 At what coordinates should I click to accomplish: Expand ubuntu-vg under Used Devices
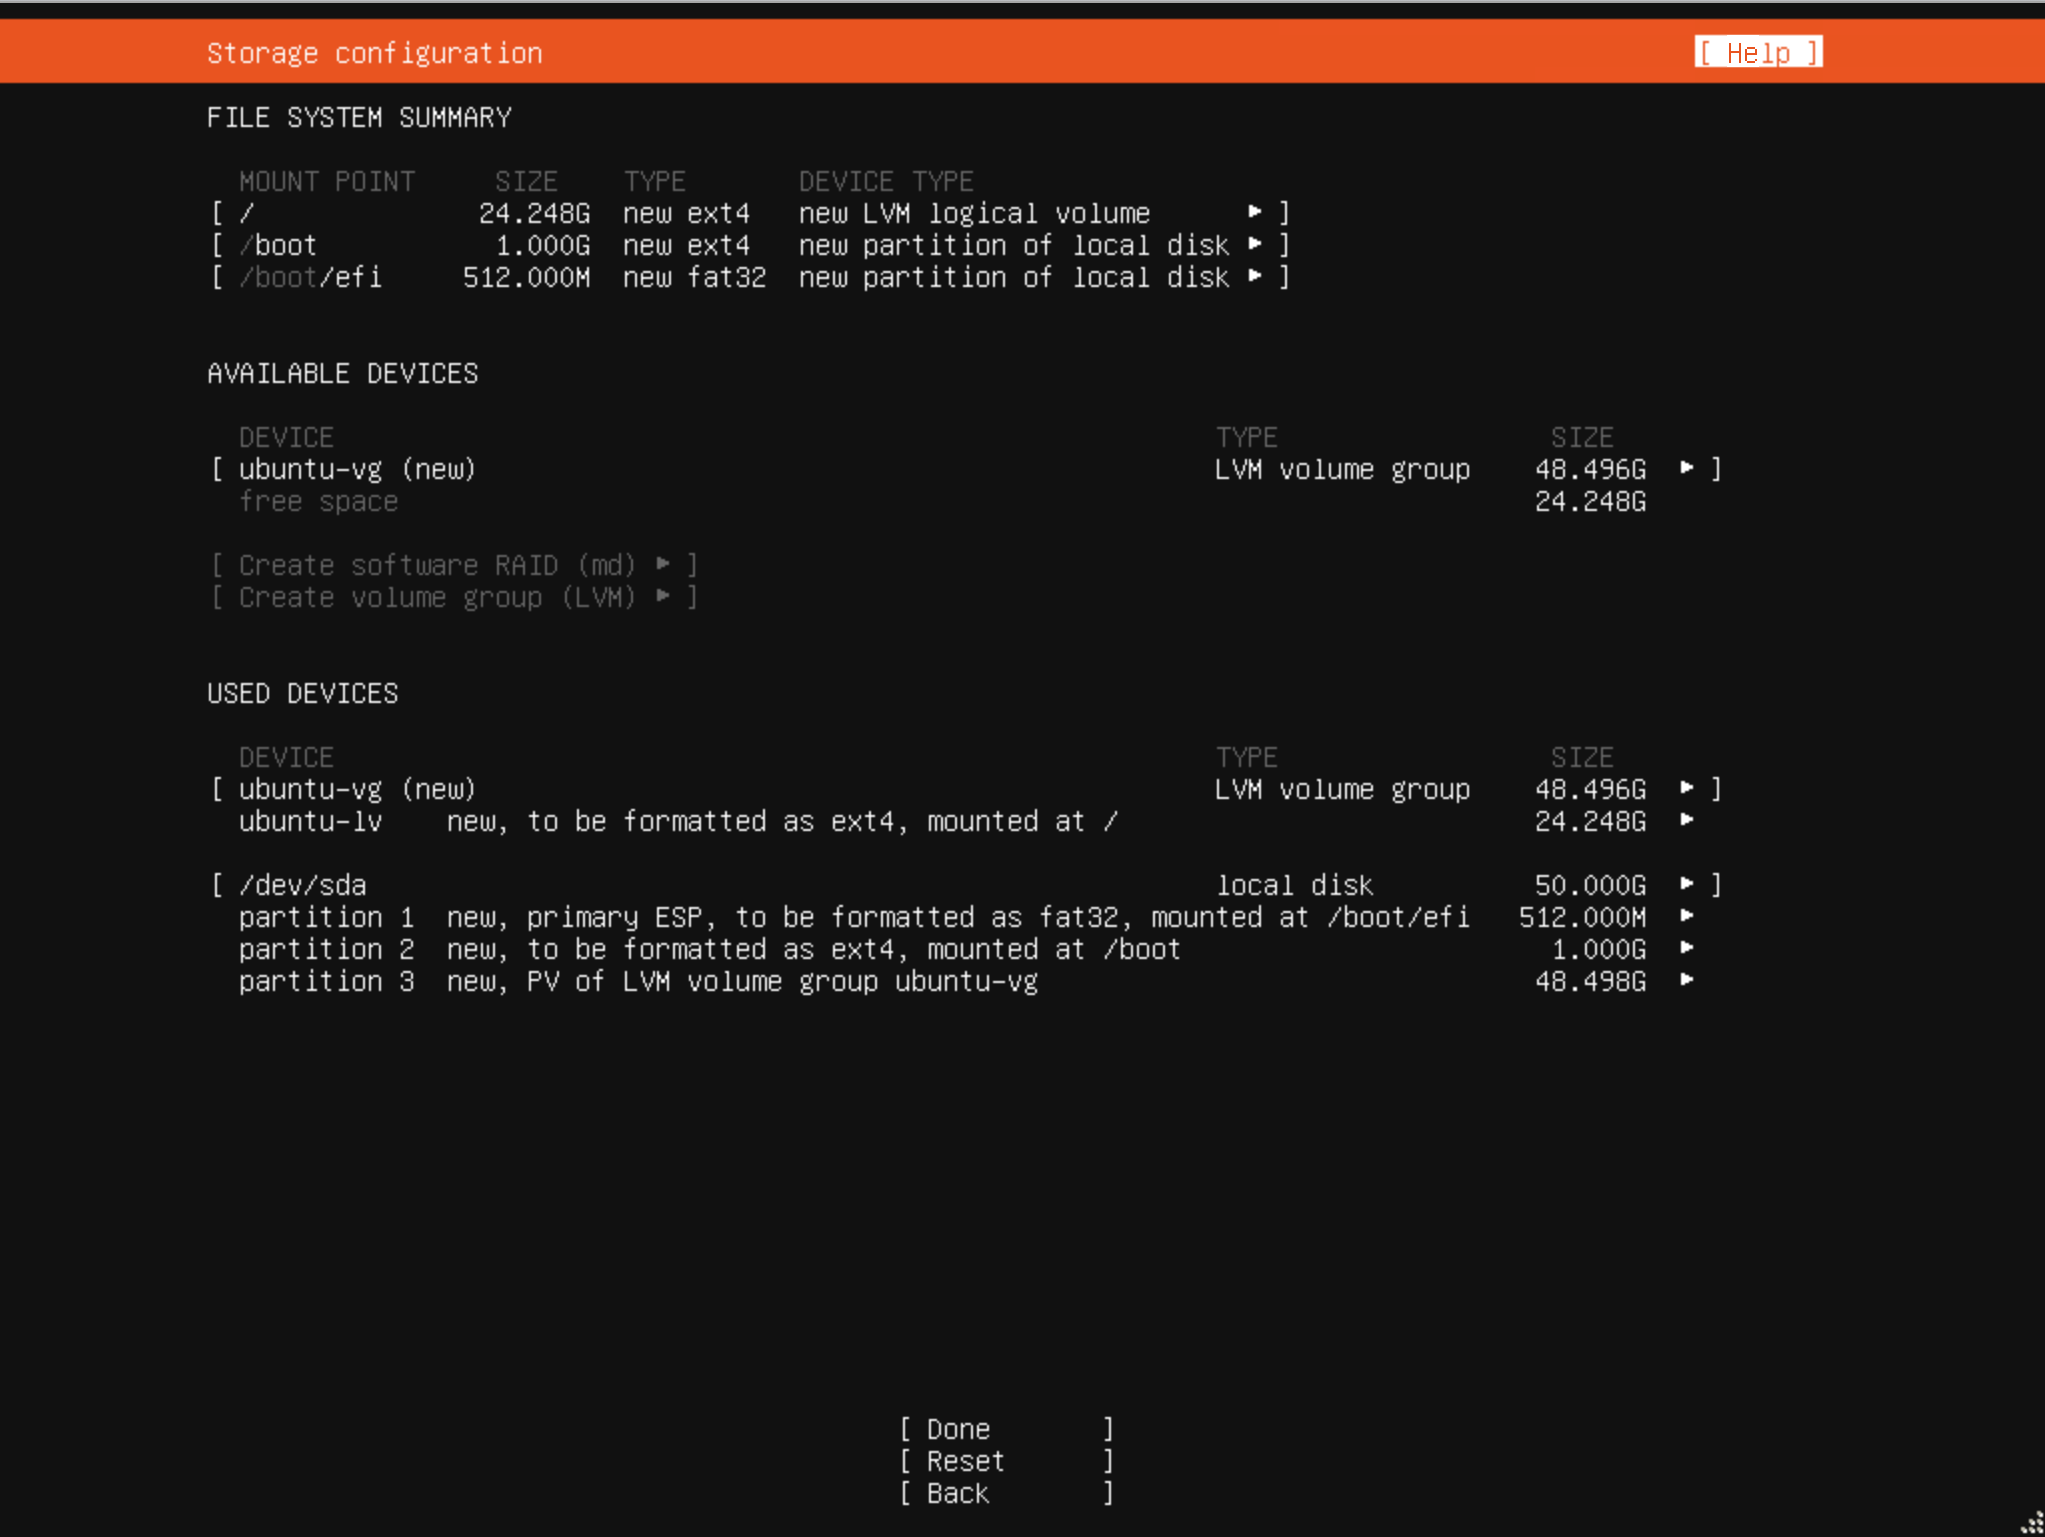pos(1686,788)
